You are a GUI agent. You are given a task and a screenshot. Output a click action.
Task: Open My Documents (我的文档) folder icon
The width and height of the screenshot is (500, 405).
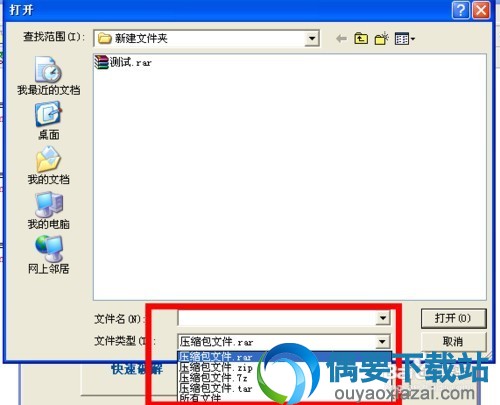click(48, 166)
